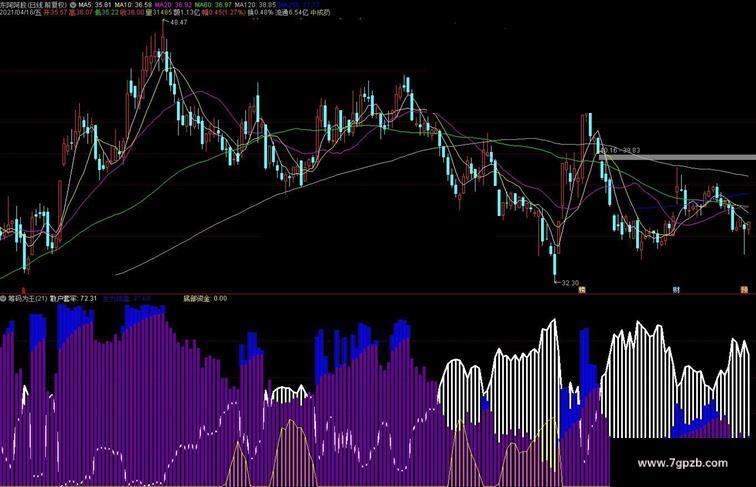The width and height of the screenshot is (756, 487).
Task: Click the turnover rate 0.48% in the info line
Action: click(264, 13)
